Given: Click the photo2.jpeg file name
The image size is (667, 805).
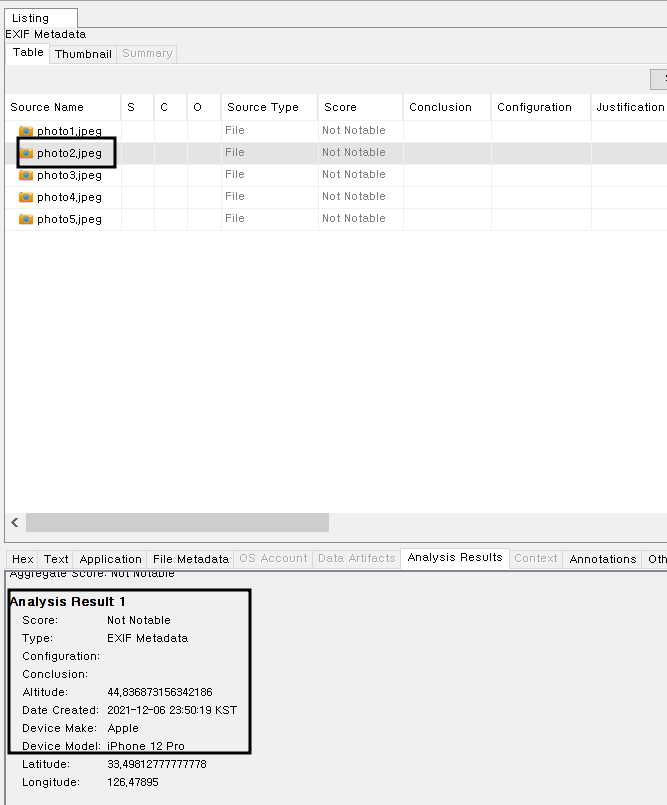Looking at the screenshot, I should (x=69, y=154).
